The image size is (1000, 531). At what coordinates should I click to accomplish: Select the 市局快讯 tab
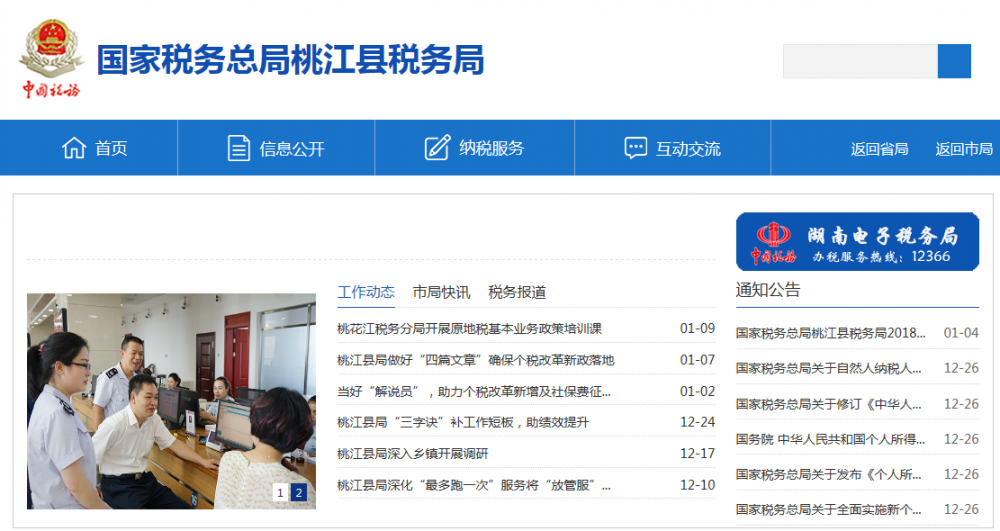click(441, 292)
